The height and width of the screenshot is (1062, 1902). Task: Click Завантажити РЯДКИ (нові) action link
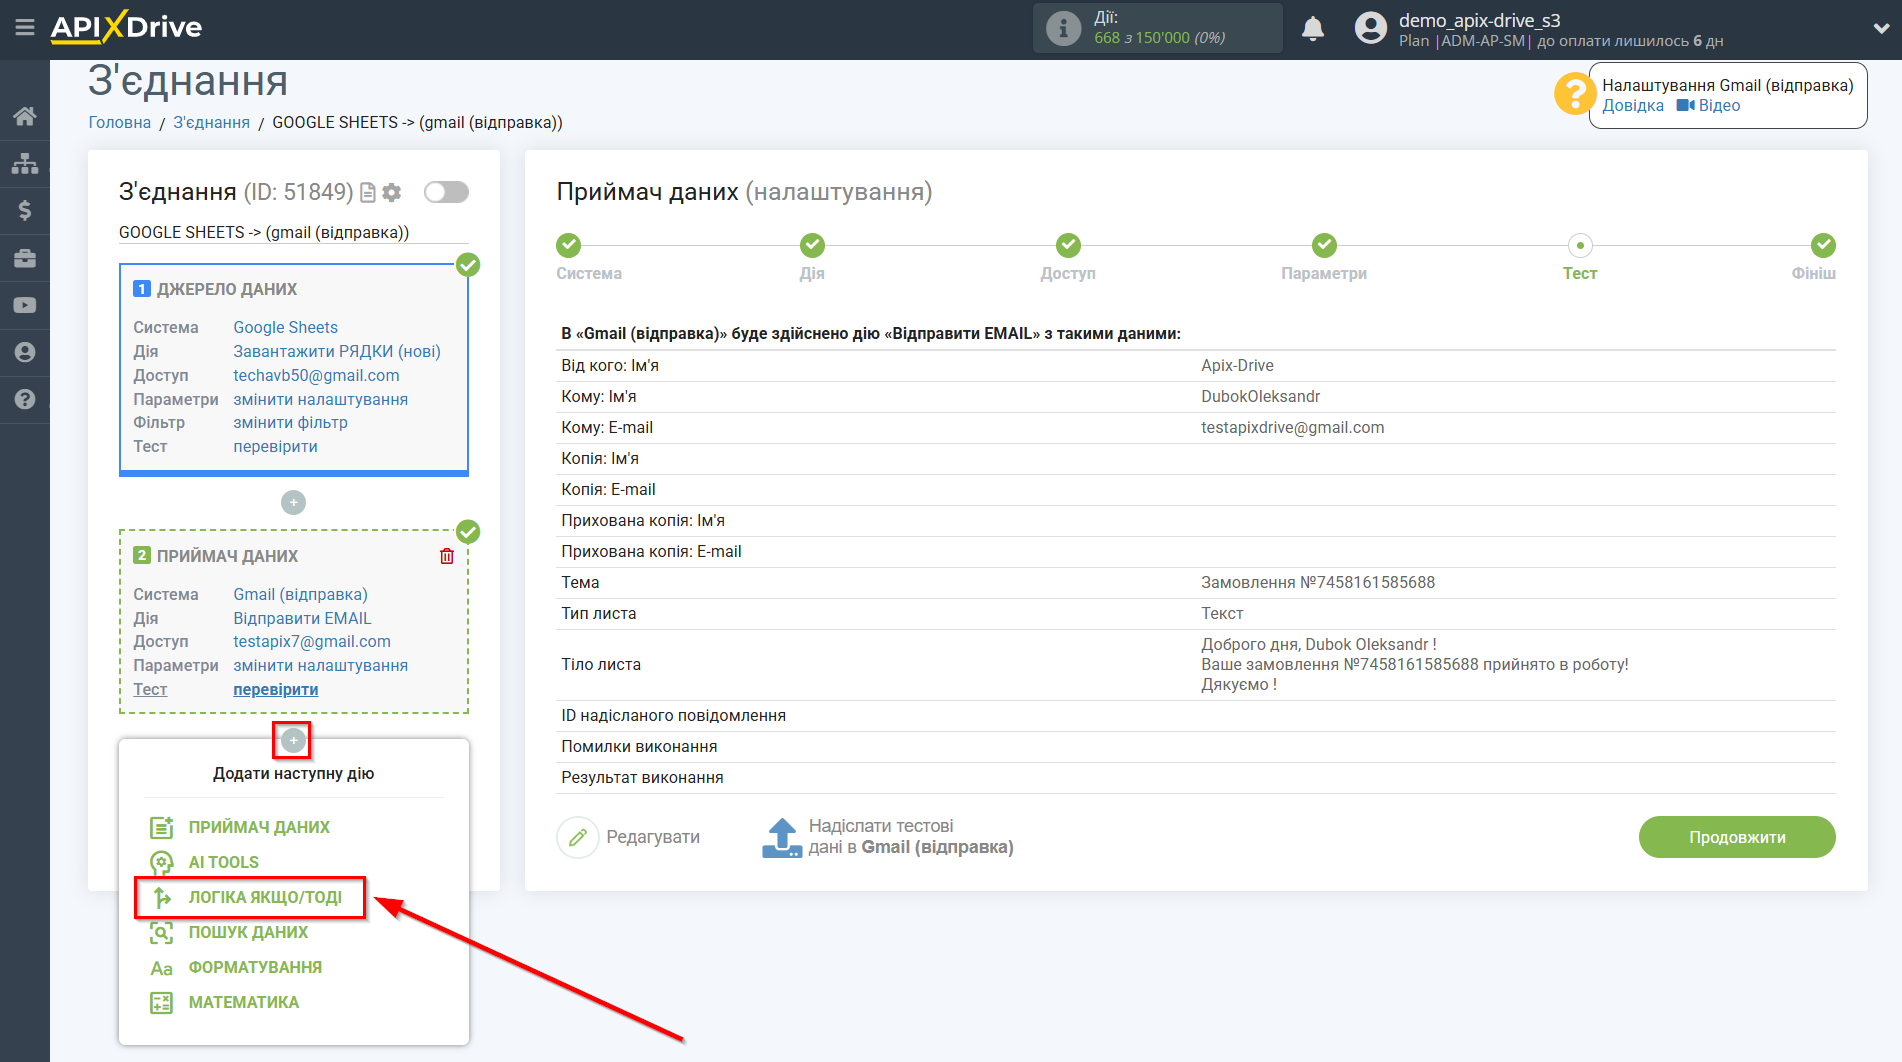(x=337, y=351)
